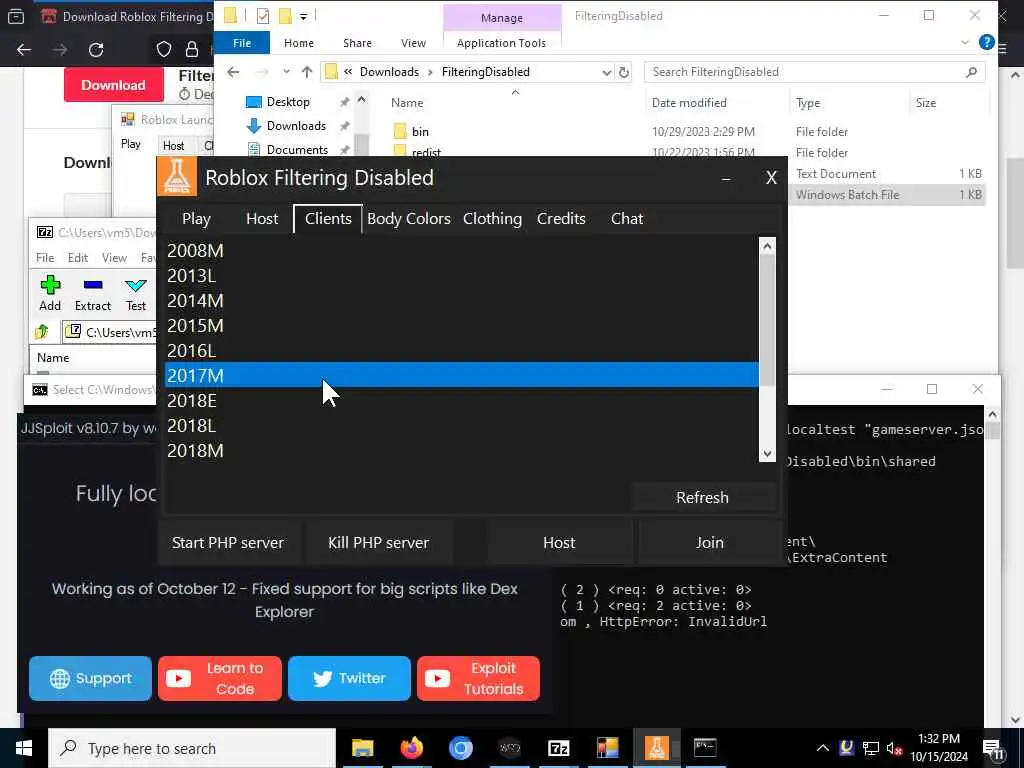Click the Downloads breadcrumb in address bar
This screenshot has height=768, width=1024.
[389, 72]
